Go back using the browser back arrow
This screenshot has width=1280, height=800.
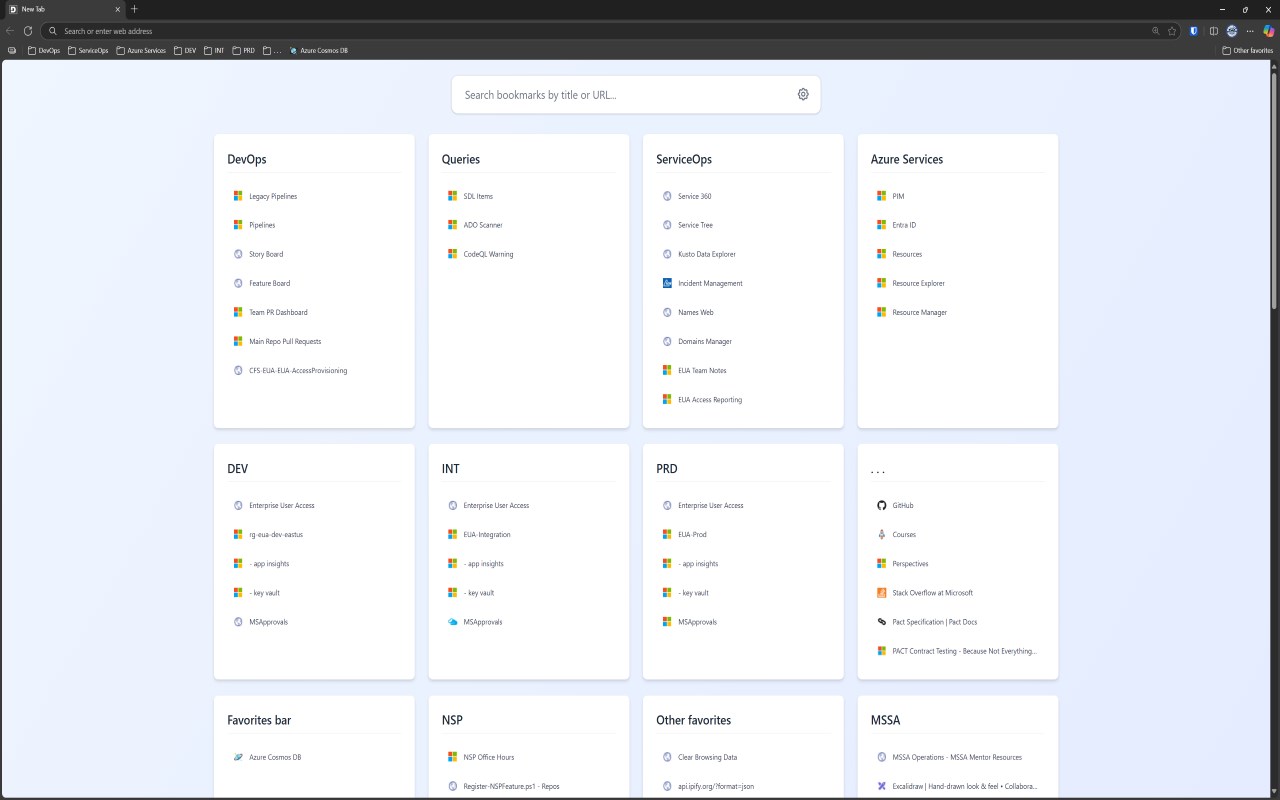pyautogui.click(x=11, y=31)
